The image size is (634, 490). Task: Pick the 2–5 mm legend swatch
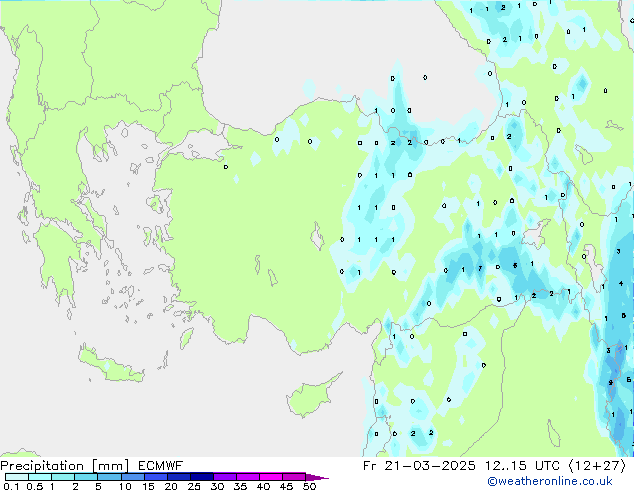(86, 477)
